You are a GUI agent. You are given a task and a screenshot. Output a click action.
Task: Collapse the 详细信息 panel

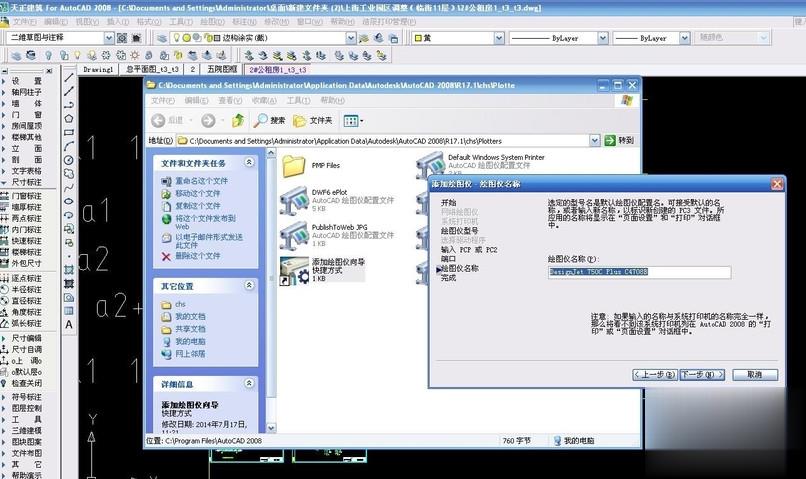tap(249, 383)
